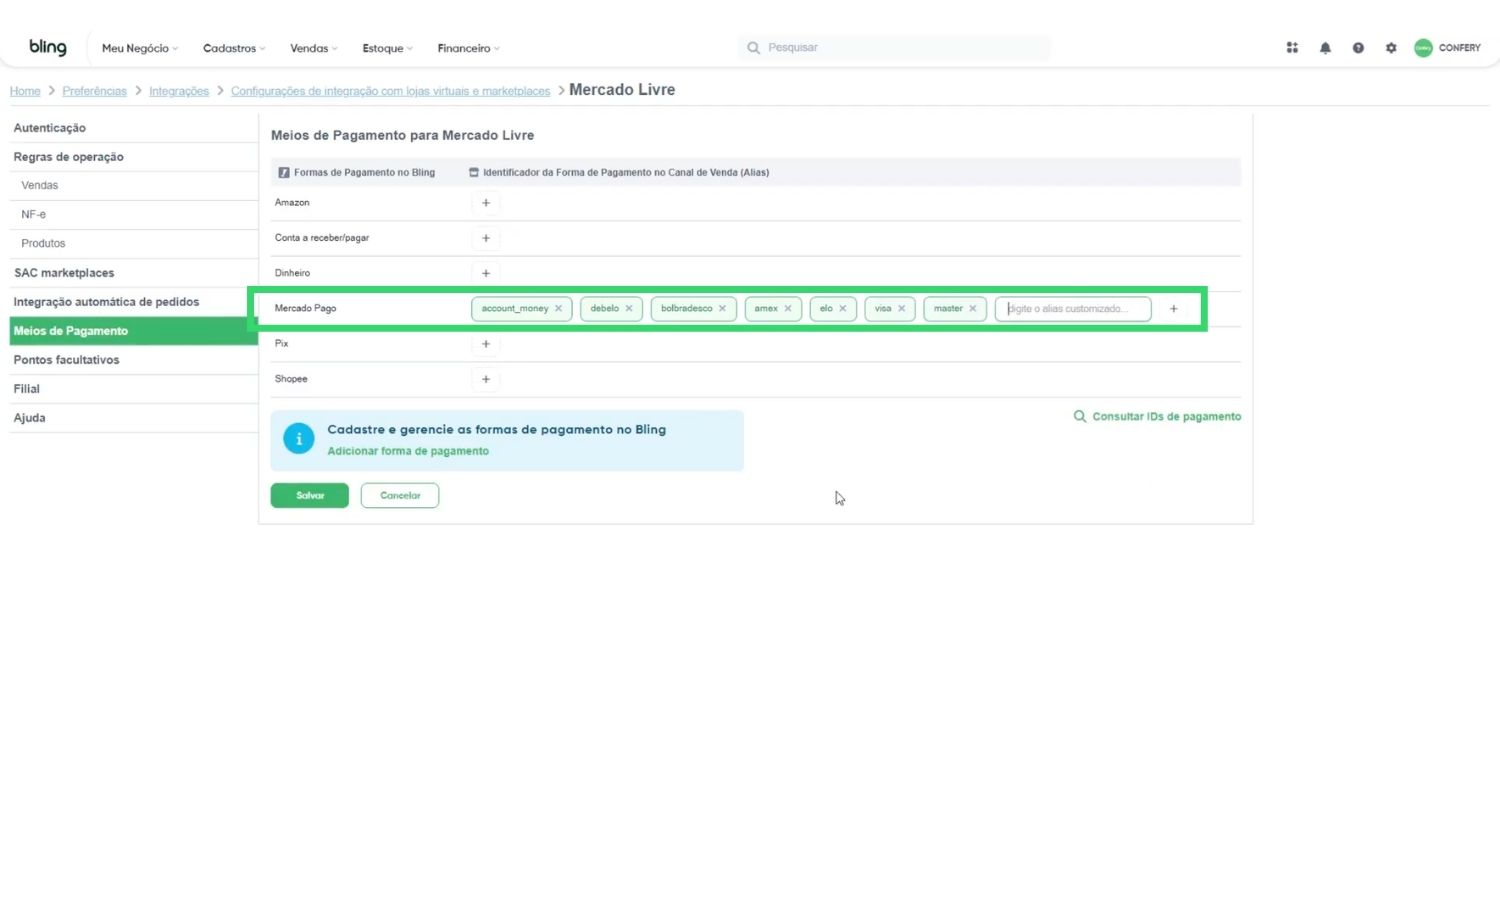Expand the Estoque menu

pyautogui.click(x=387, y=48)
